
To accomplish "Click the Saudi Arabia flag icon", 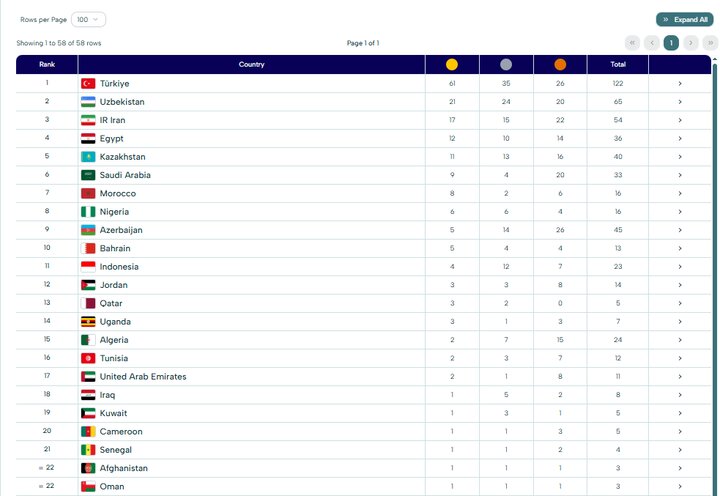I will click(x=88, y=175).
